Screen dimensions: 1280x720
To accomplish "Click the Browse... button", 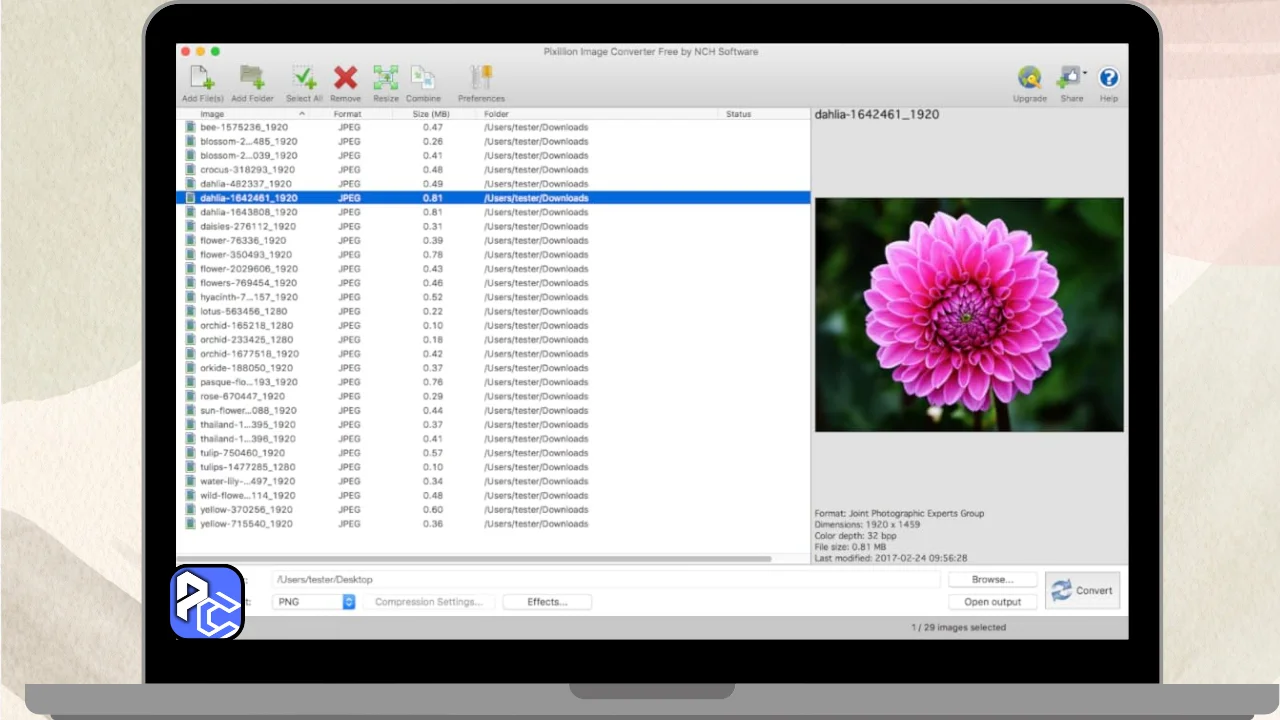I will point(992,579).
